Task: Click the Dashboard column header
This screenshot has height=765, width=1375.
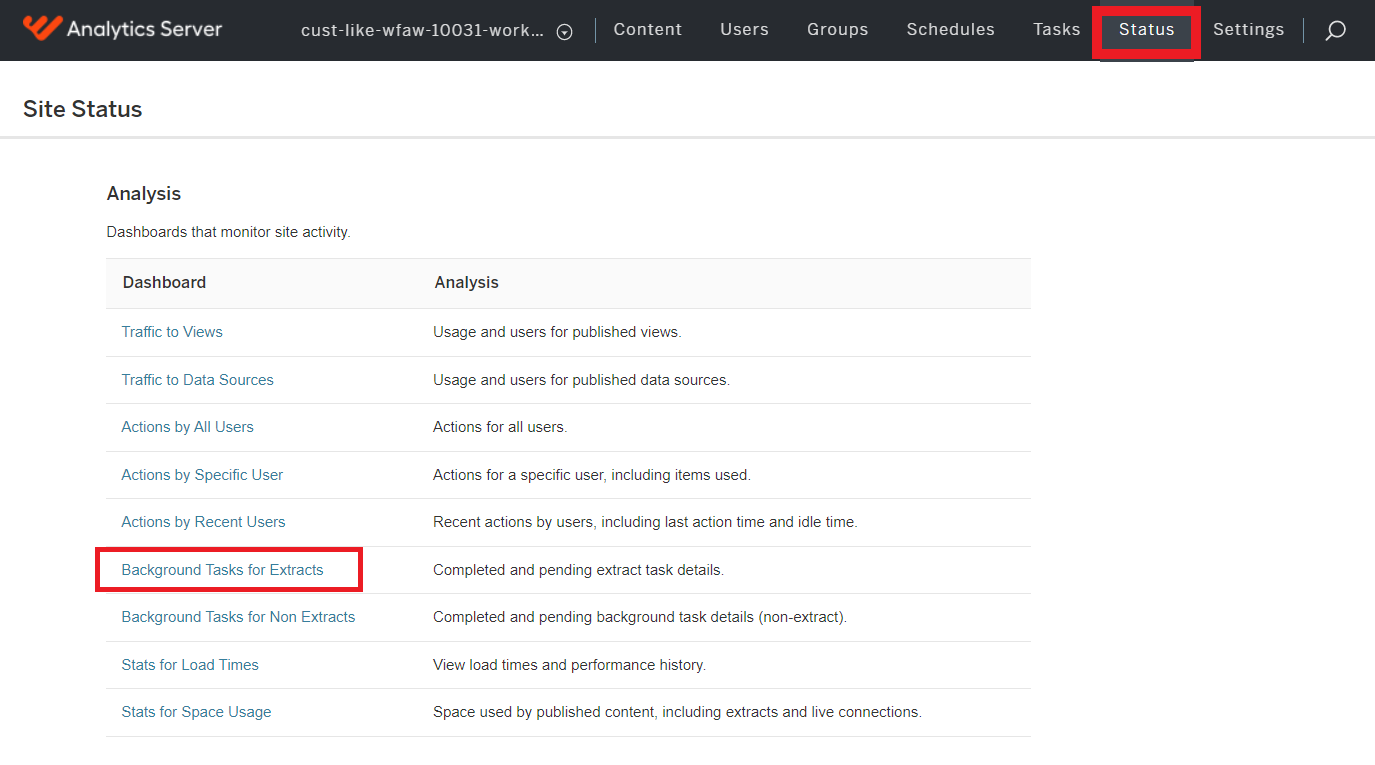Action: (x=164, y=283)
